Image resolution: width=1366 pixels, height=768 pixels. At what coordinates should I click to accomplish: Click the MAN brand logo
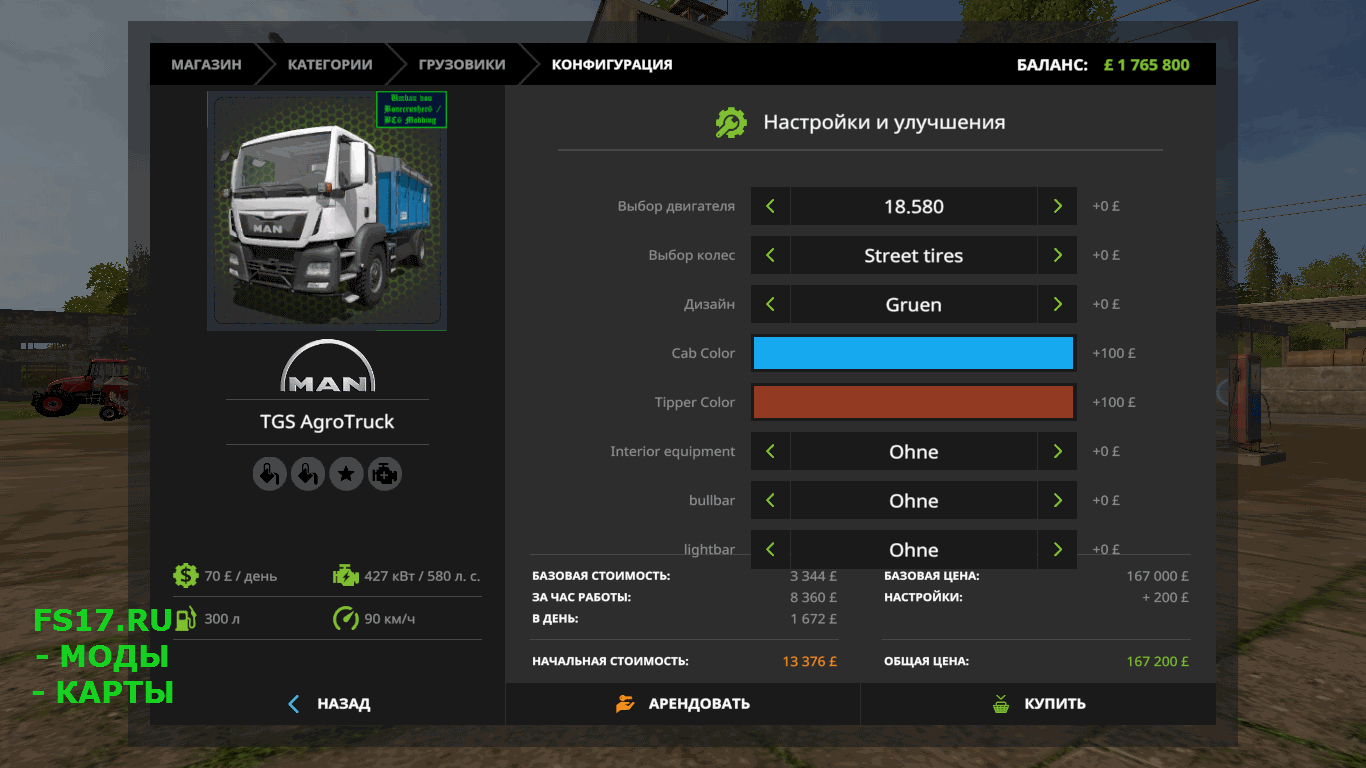[x=328, y=367]
